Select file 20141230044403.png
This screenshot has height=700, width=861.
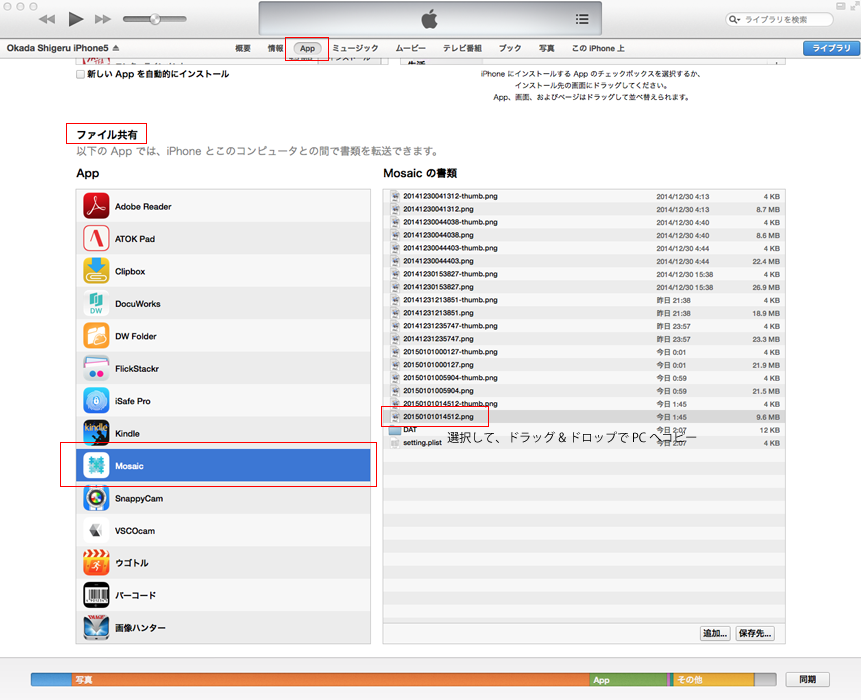click(438, 261)
